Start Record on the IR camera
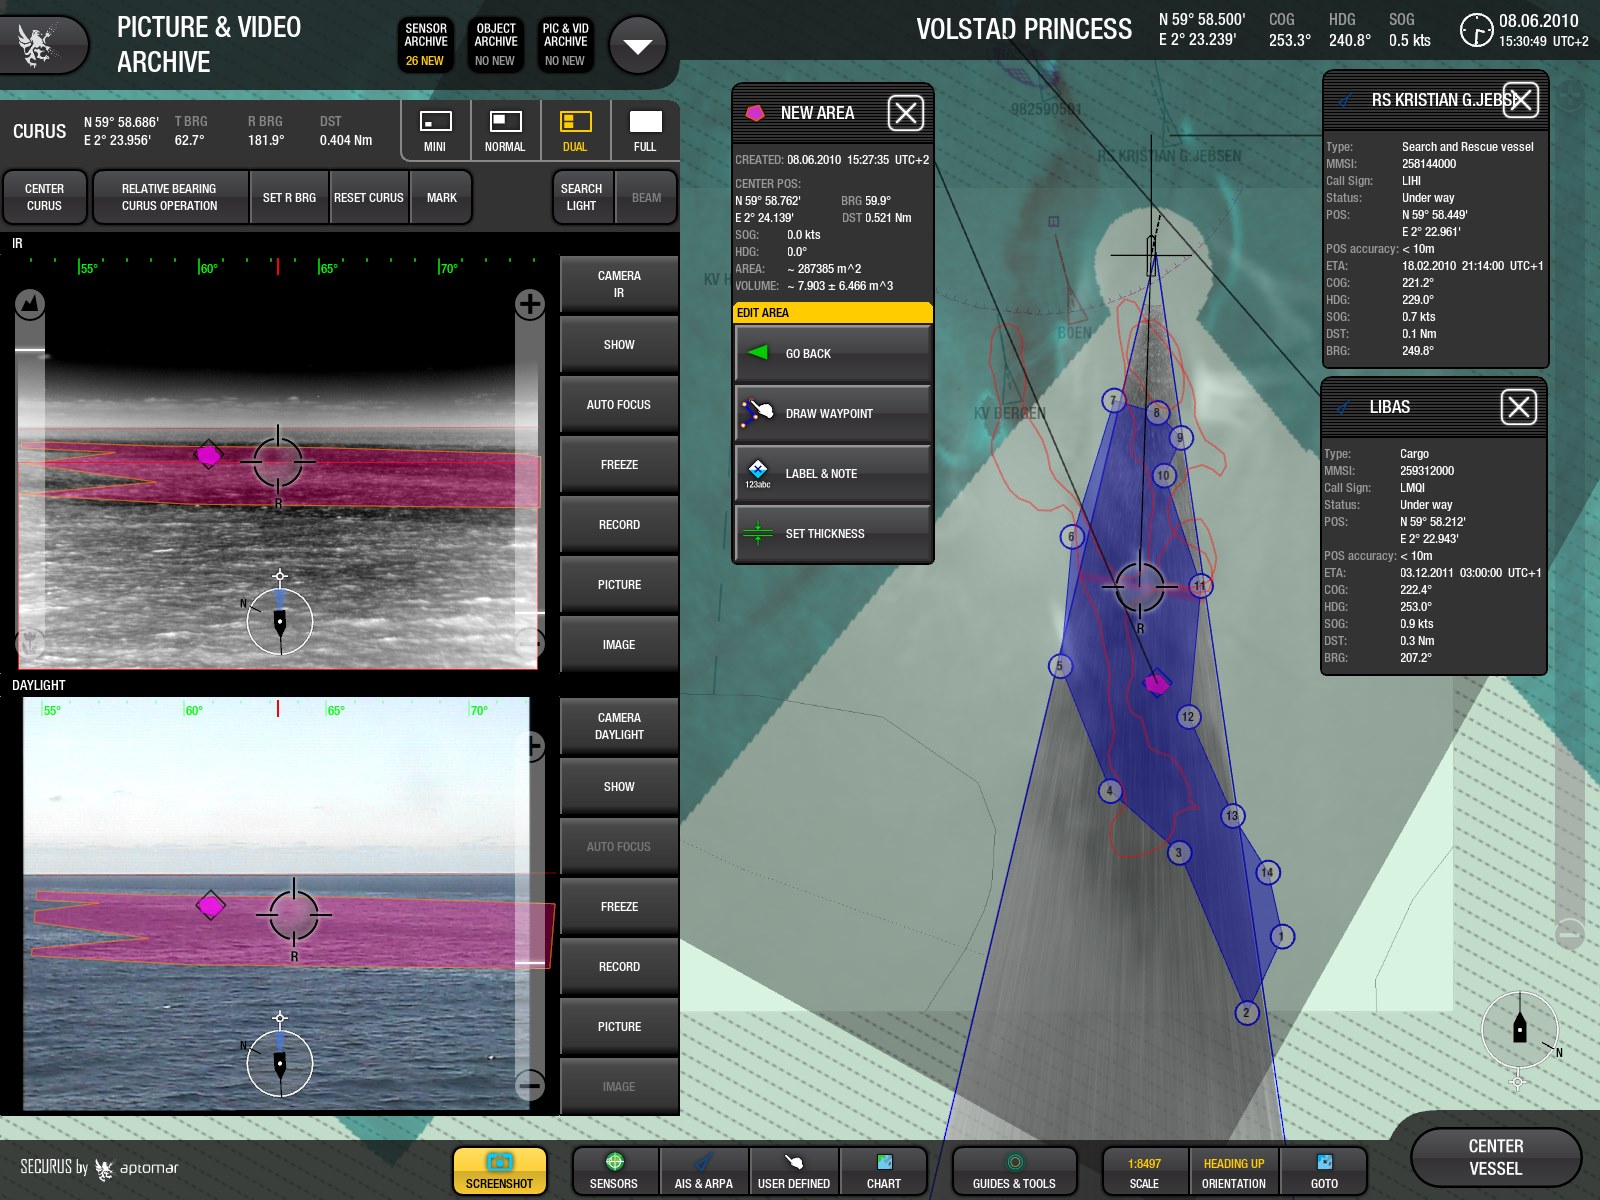This screenshot has width=1600, height=1200. coord(619,525)
